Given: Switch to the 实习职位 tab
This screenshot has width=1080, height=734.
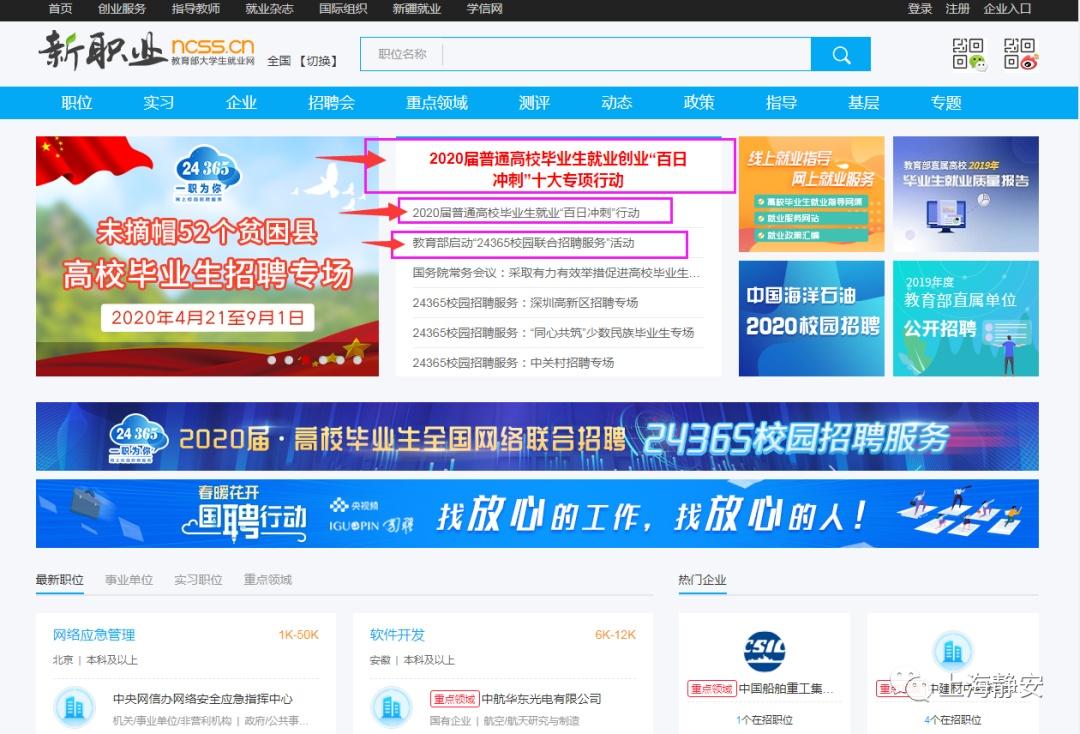Looking at the screenshot, I should [x=198, y=579].
